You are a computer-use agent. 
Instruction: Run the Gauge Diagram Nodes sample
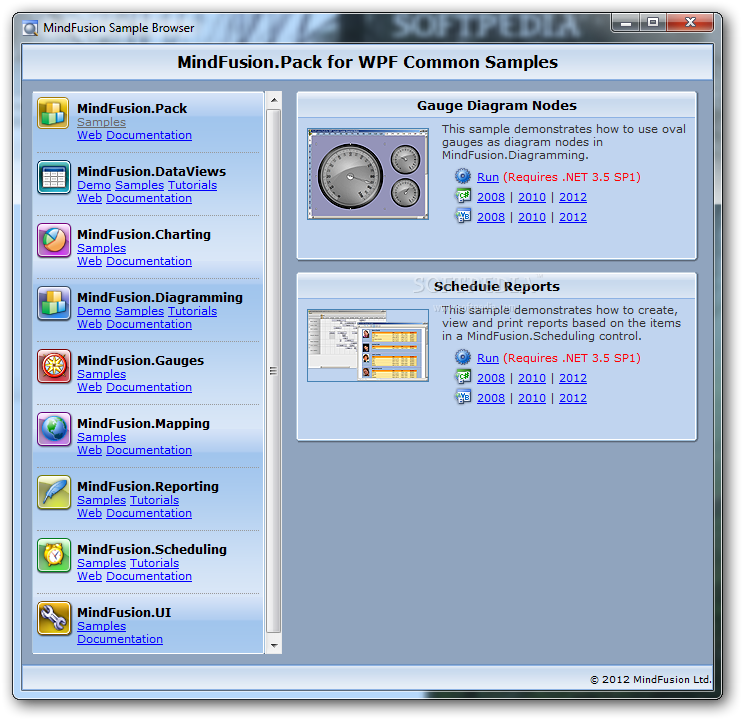(x=488, y=177)
